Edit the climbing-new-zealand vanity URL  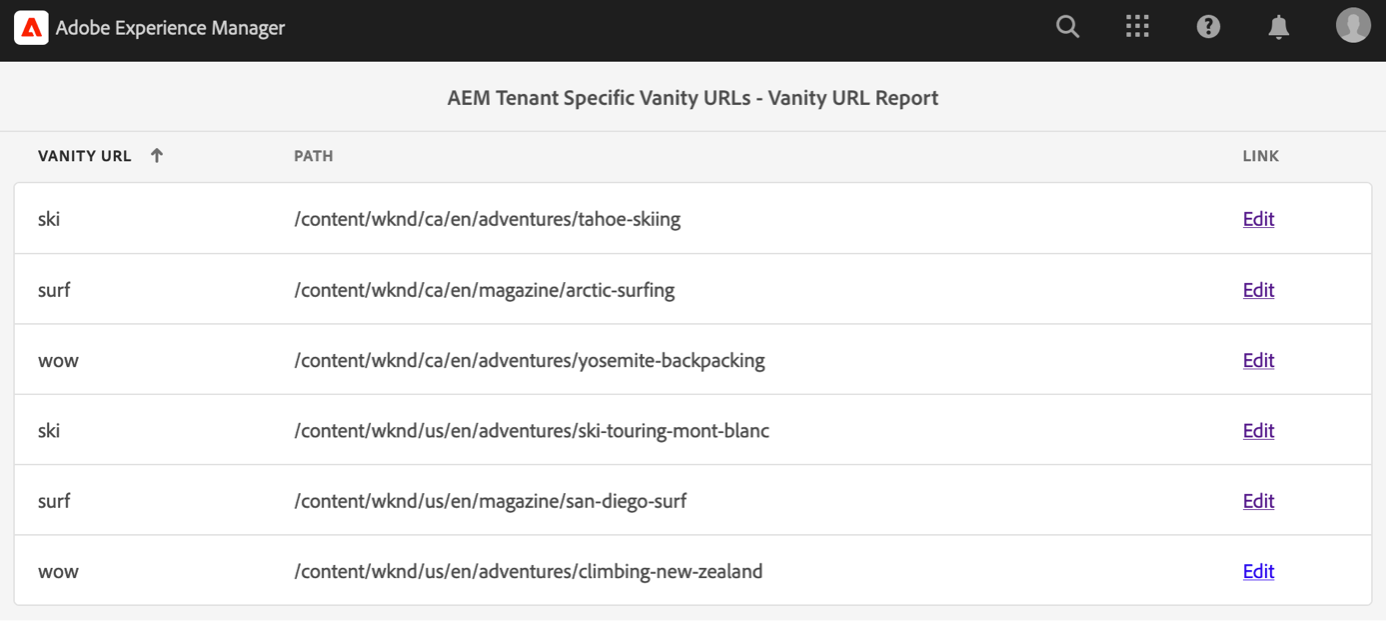click(x=1258, y=571)
